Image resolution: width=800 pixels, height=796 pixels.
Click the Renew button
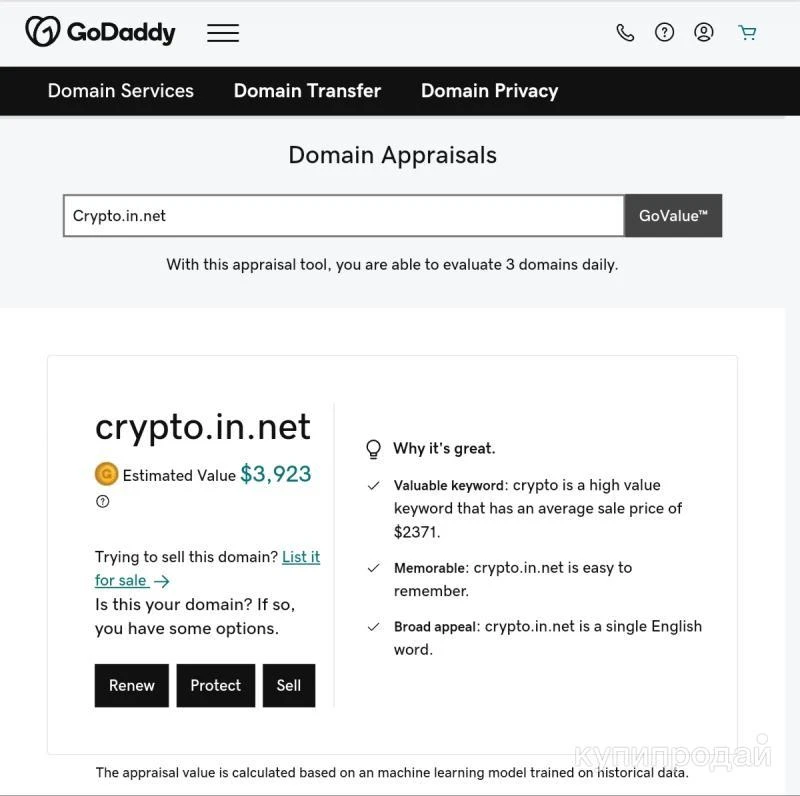pos(132,686)
